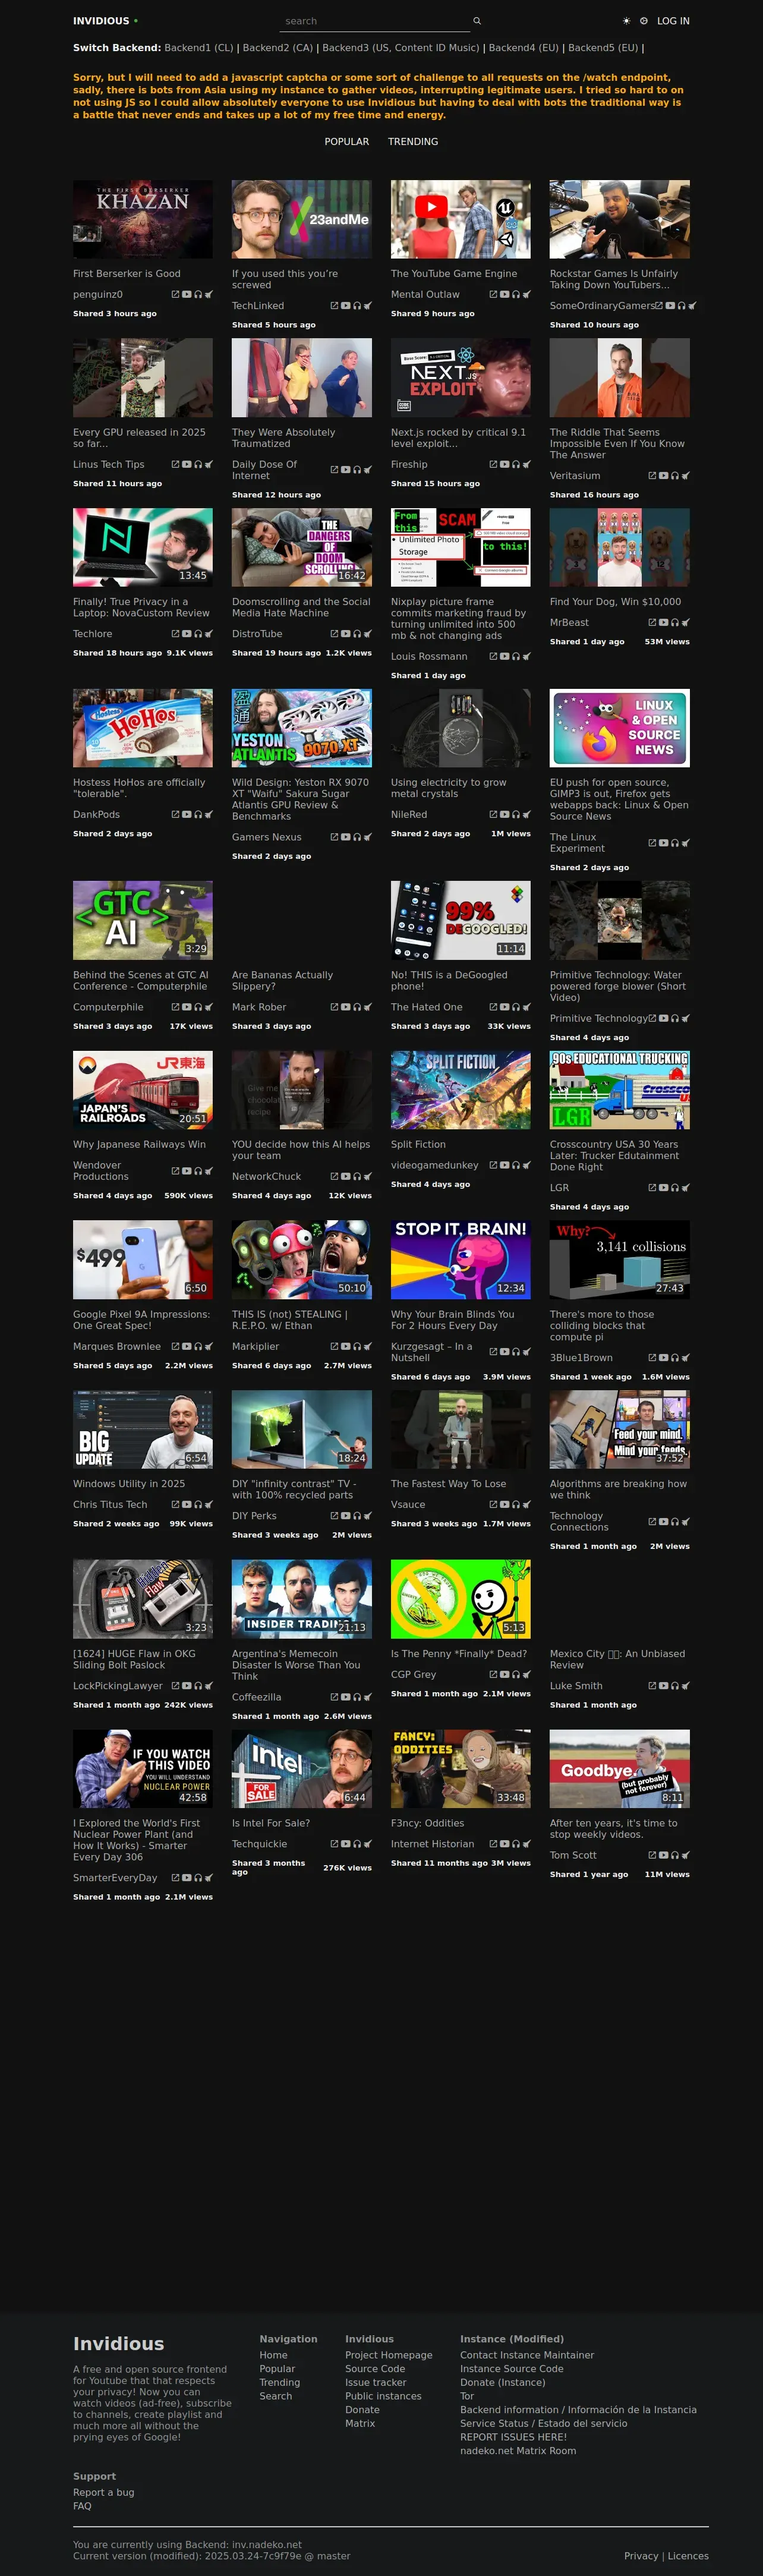Click headphones icon for Louis Rossmann video
The image size is (763, 2576).
pos(516,657)
